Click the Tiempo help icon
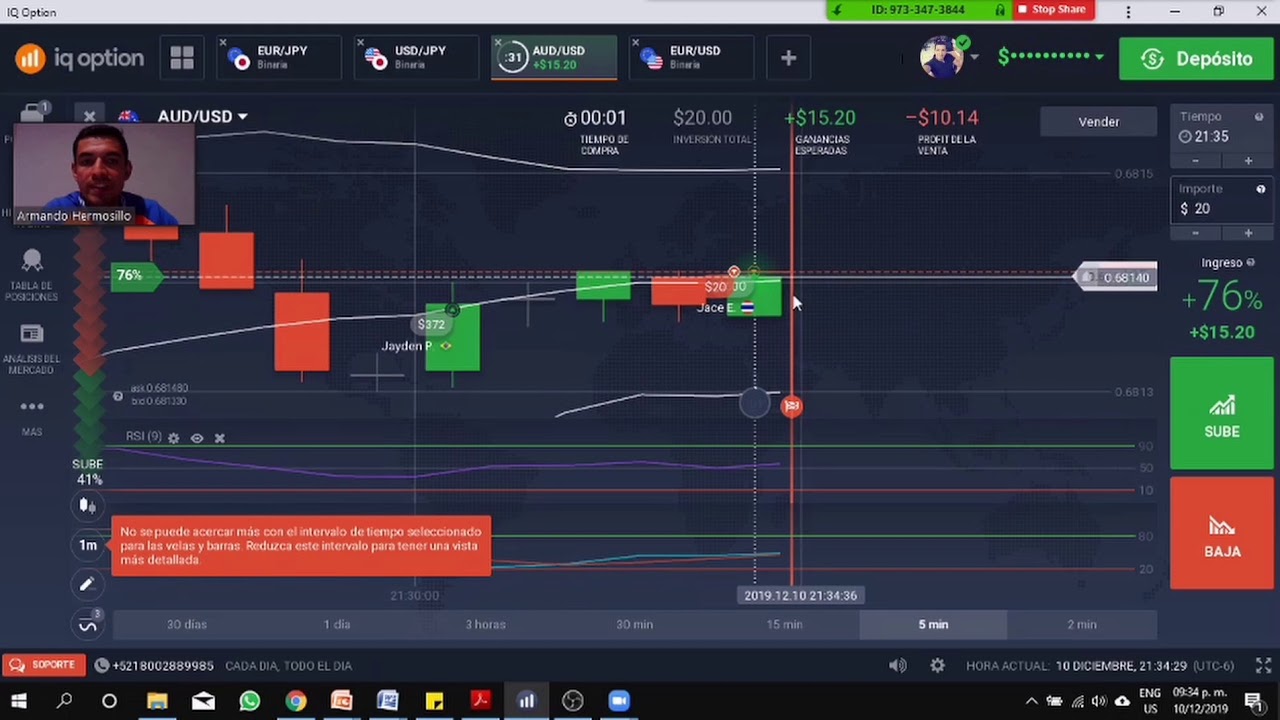This screenshot has height=720, width=1280. [1258, 116]
